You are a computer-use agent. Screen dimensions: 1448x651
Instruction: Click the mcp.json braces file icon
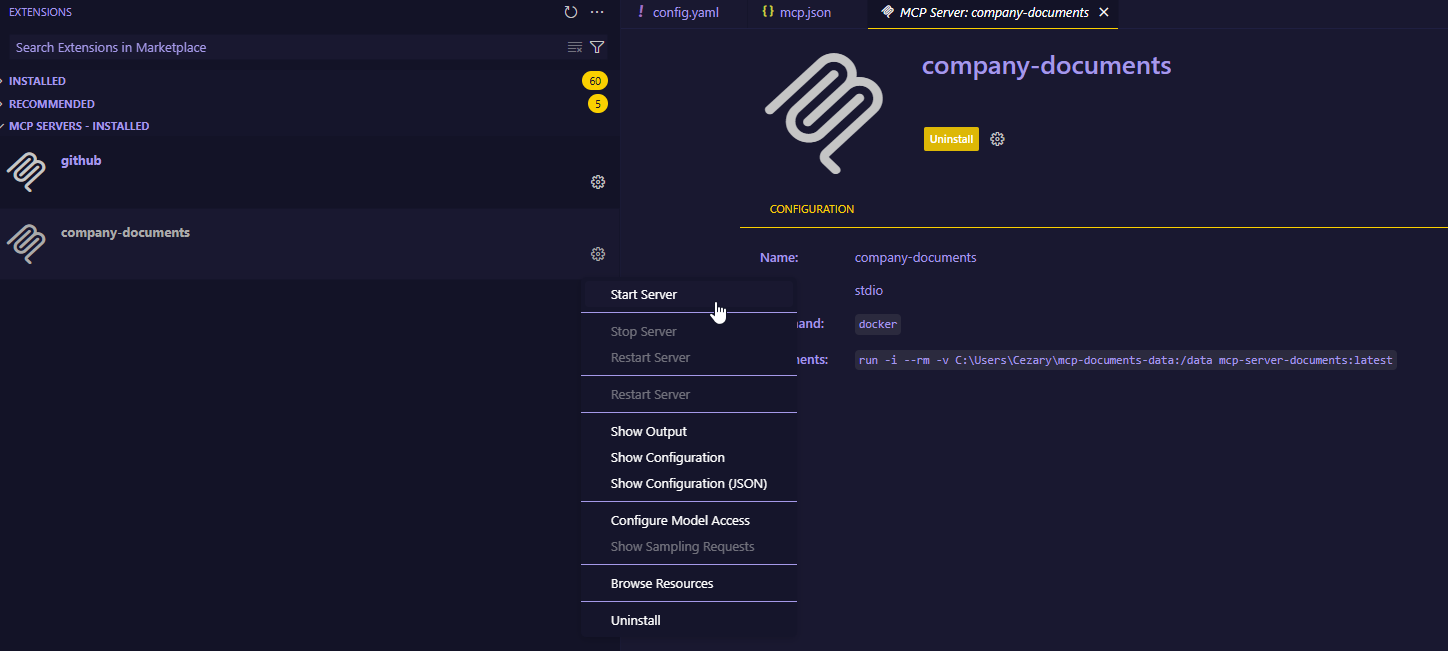(x=768, y=13)
